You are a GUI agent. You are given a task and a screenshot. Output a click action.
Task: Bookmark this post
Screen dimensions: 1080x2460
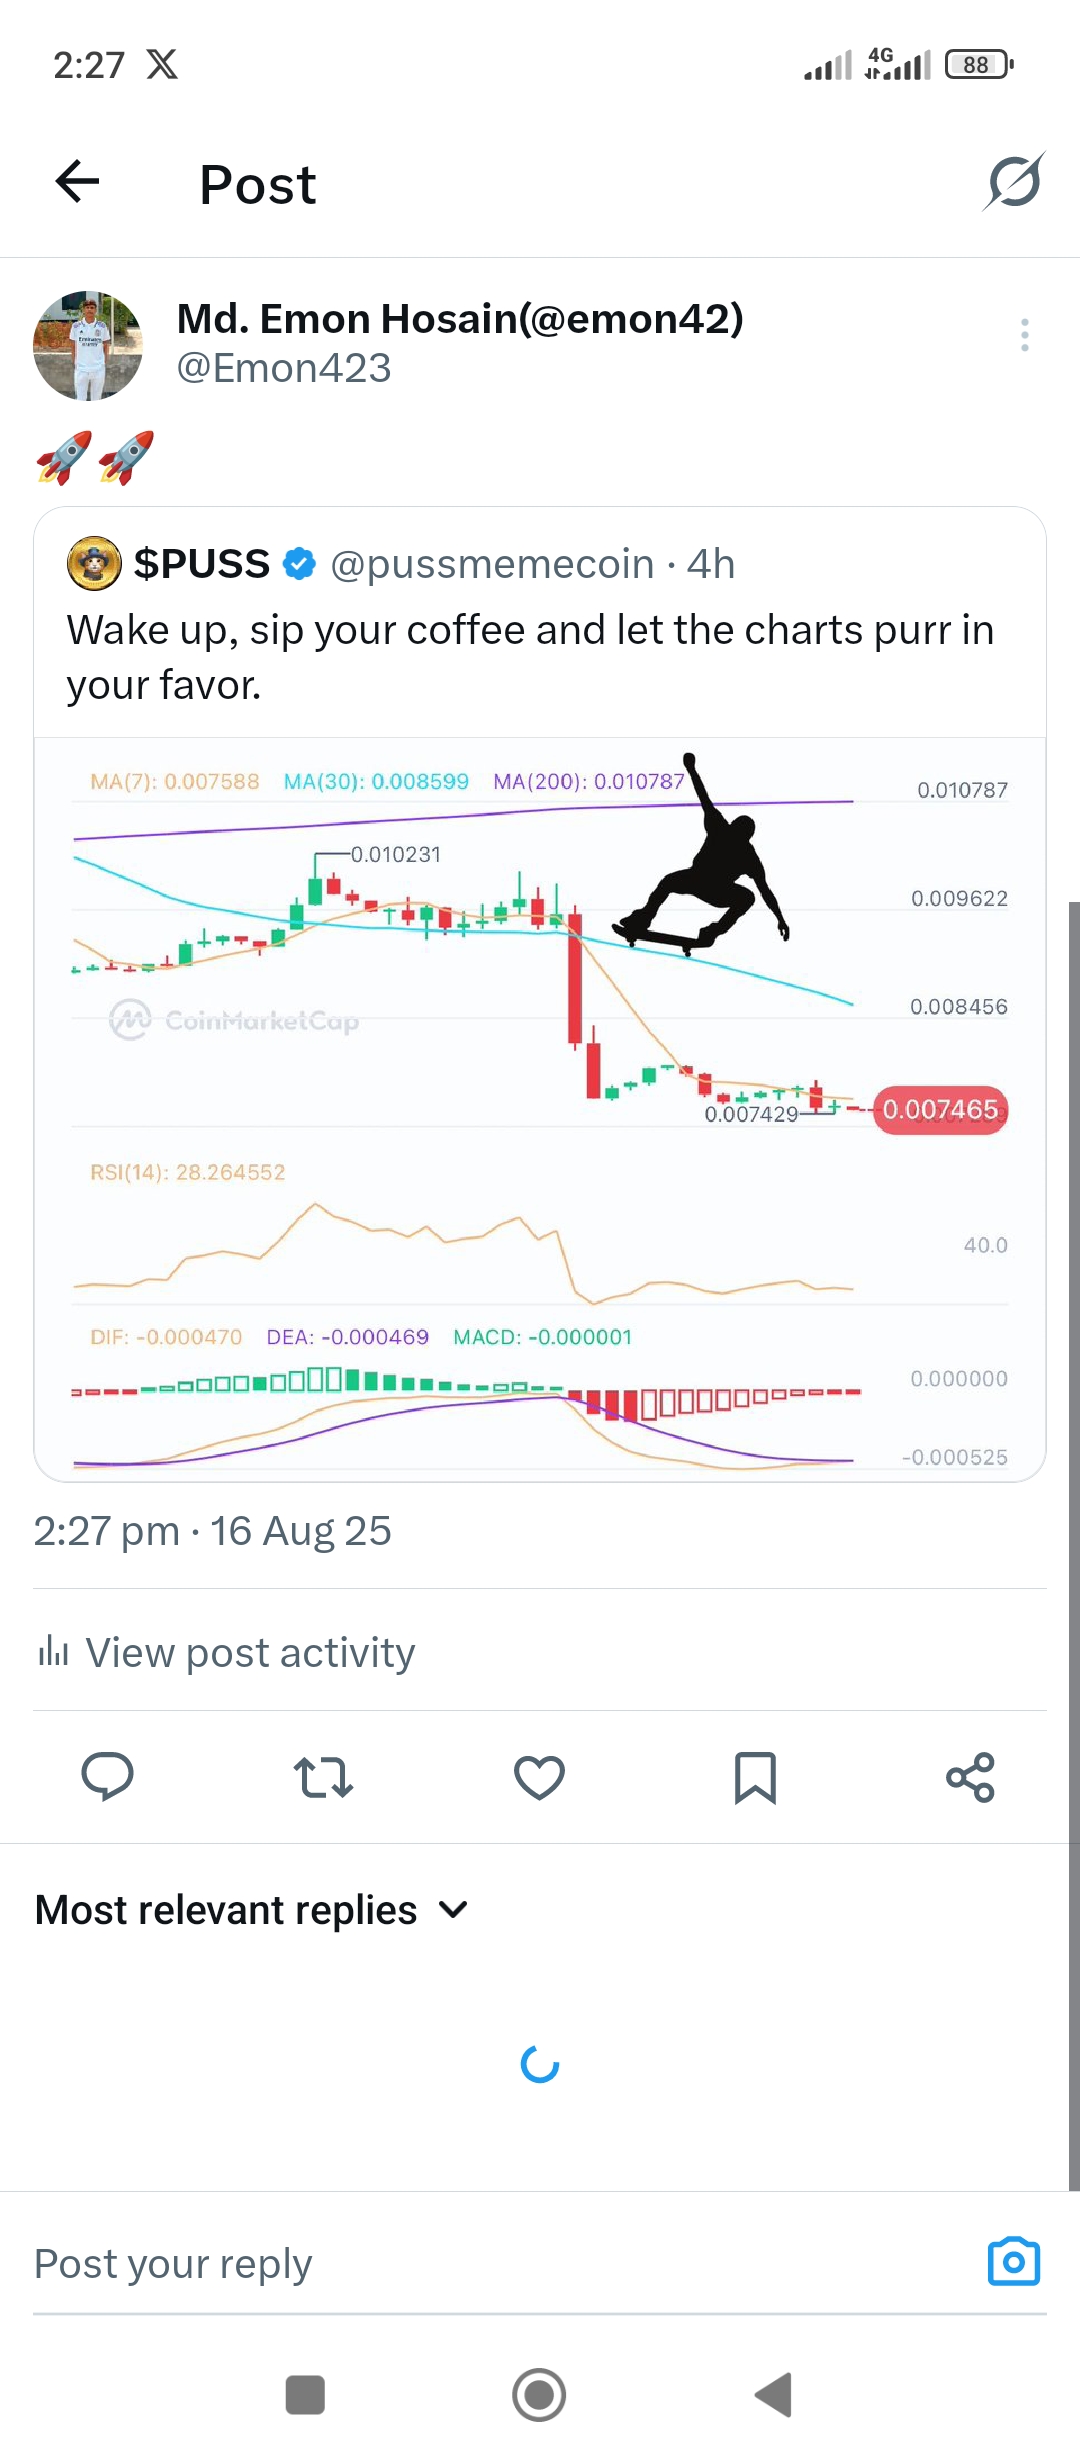click(x=755, y=1777)
